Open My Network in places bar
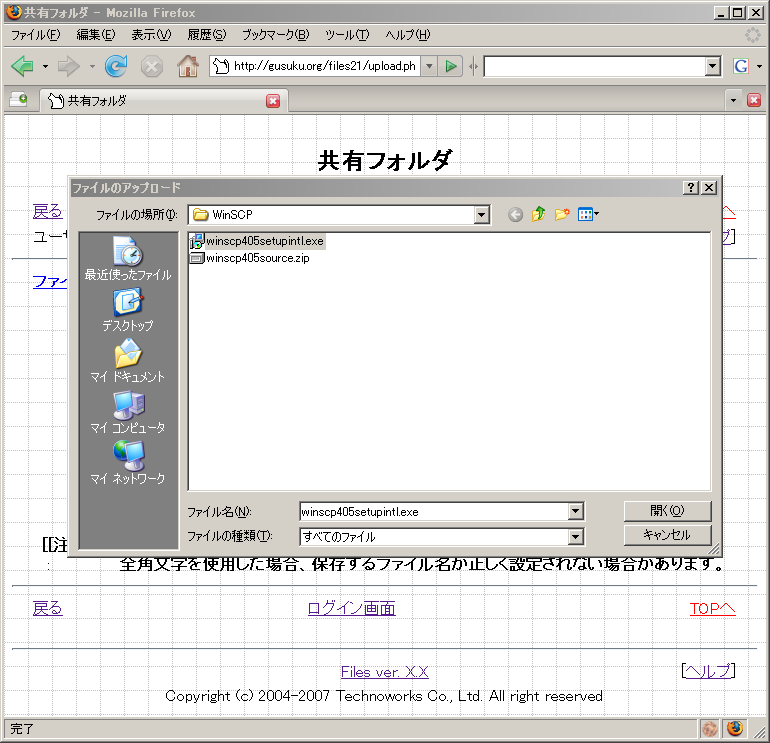 tap(128, 462)
